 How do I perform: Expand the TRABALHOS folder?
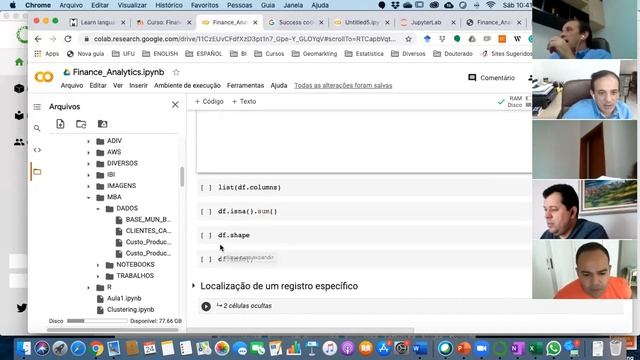pos(98,276)
